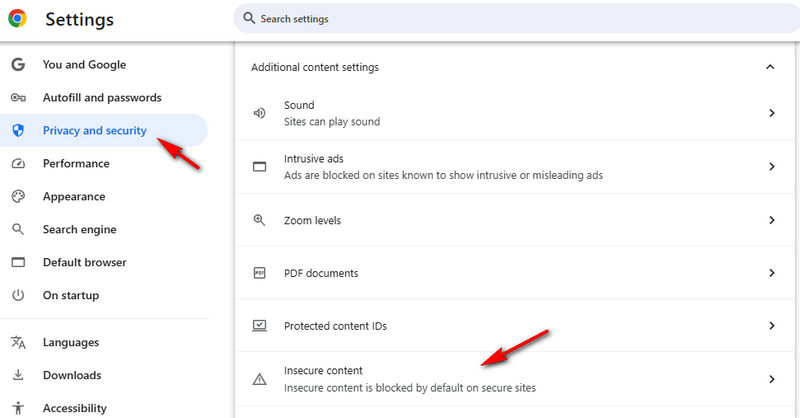Open Autofill and passwords section
This screenshot has width=800, height=418.
point(104,97)
